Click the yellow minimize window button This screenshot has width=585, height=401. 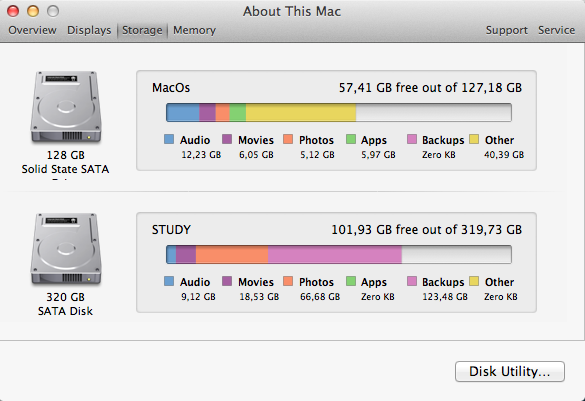33,11
